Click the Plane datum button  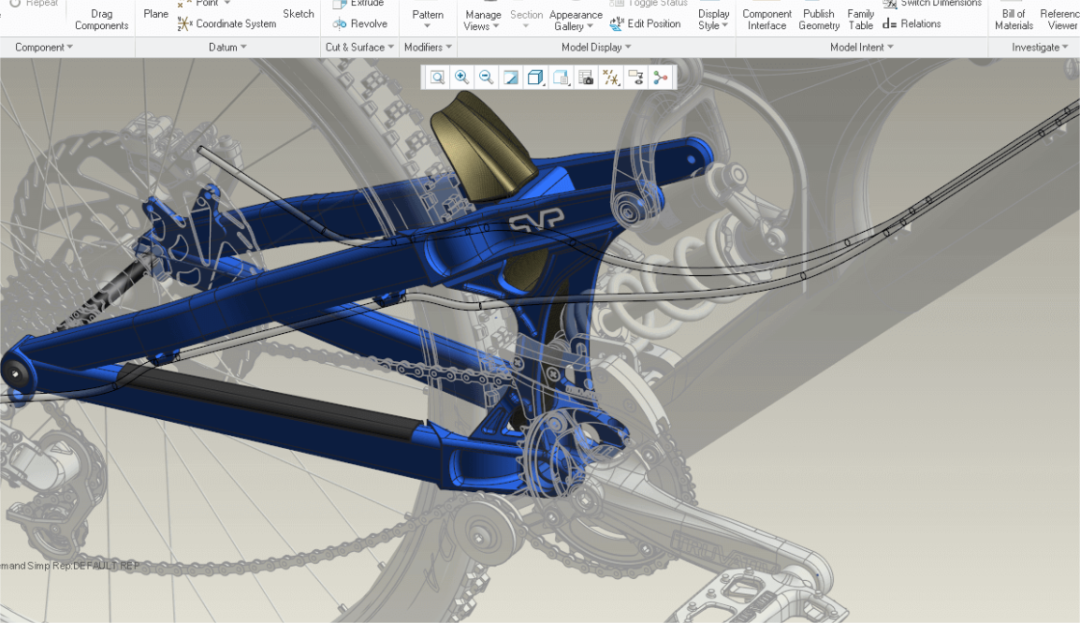pos(156,14)
